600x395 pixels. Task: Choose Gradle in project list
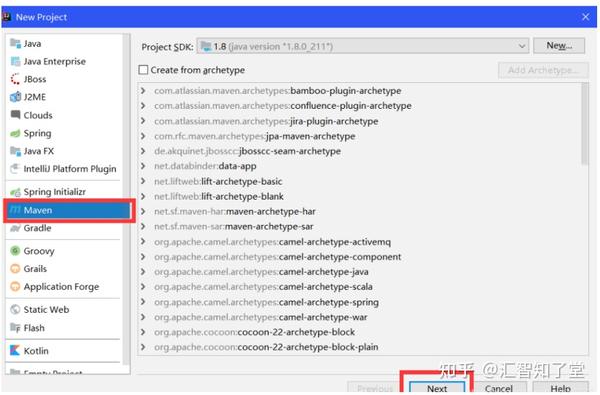[37, 228]
